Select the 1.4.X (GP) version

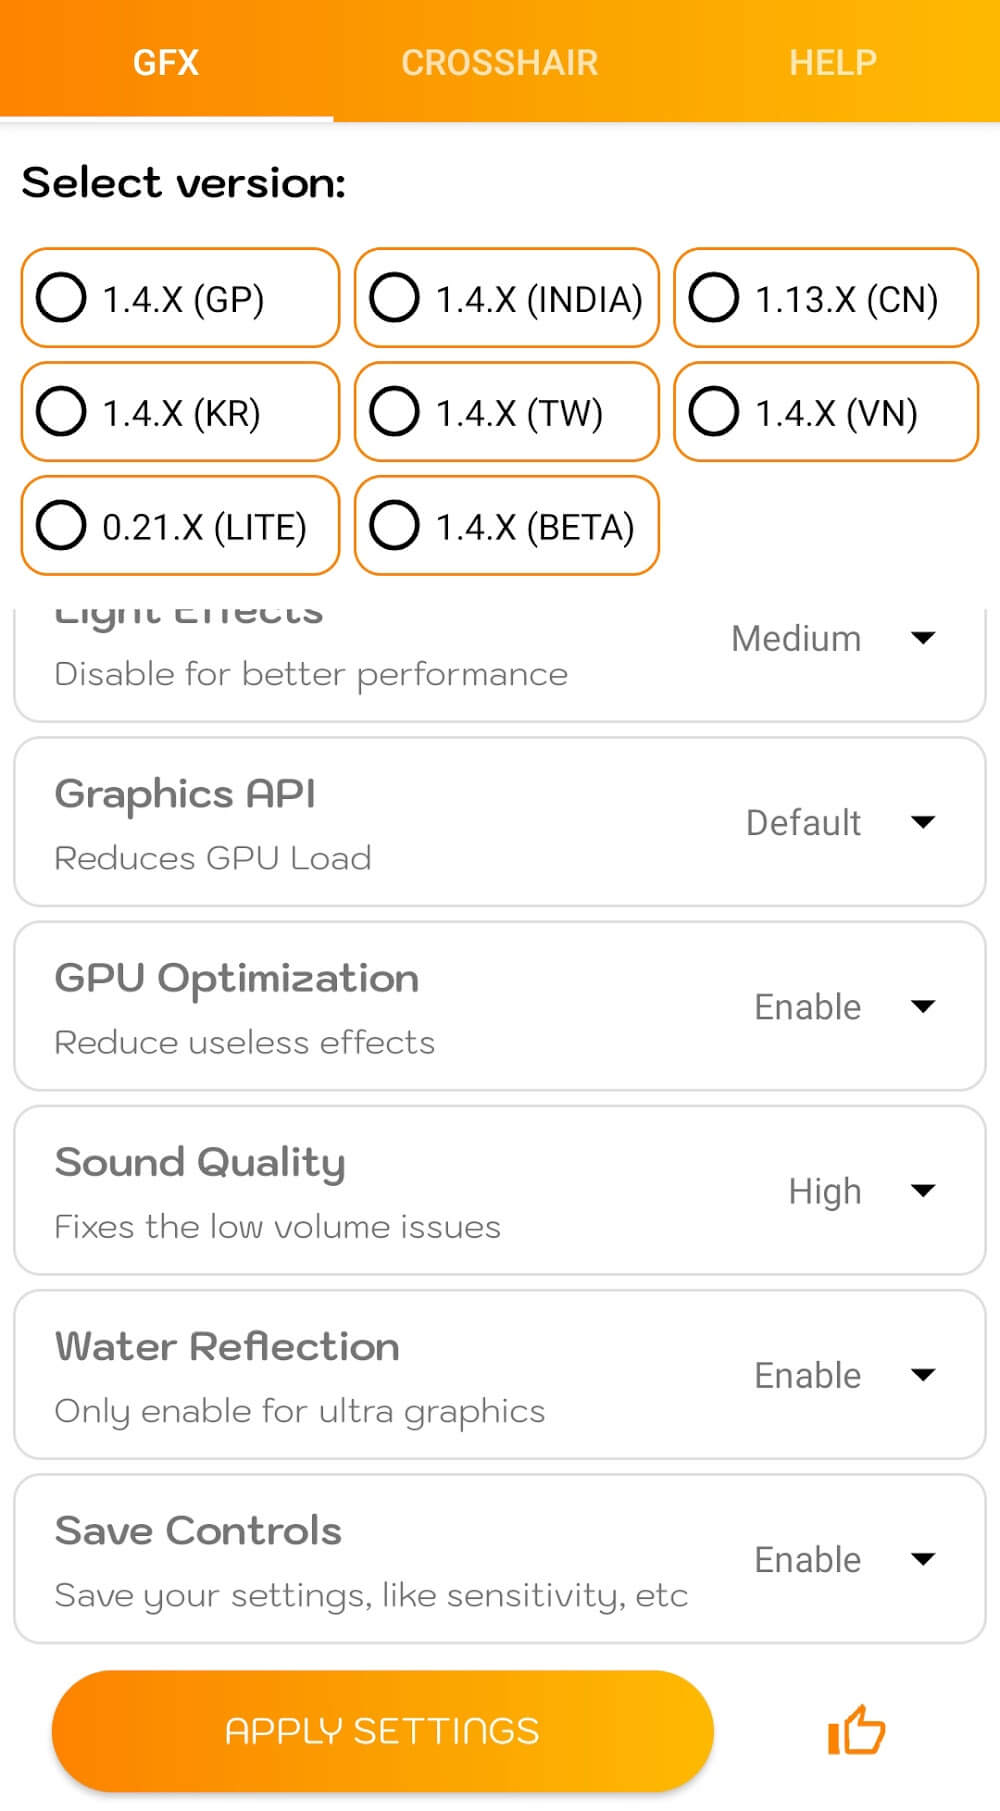180,298
